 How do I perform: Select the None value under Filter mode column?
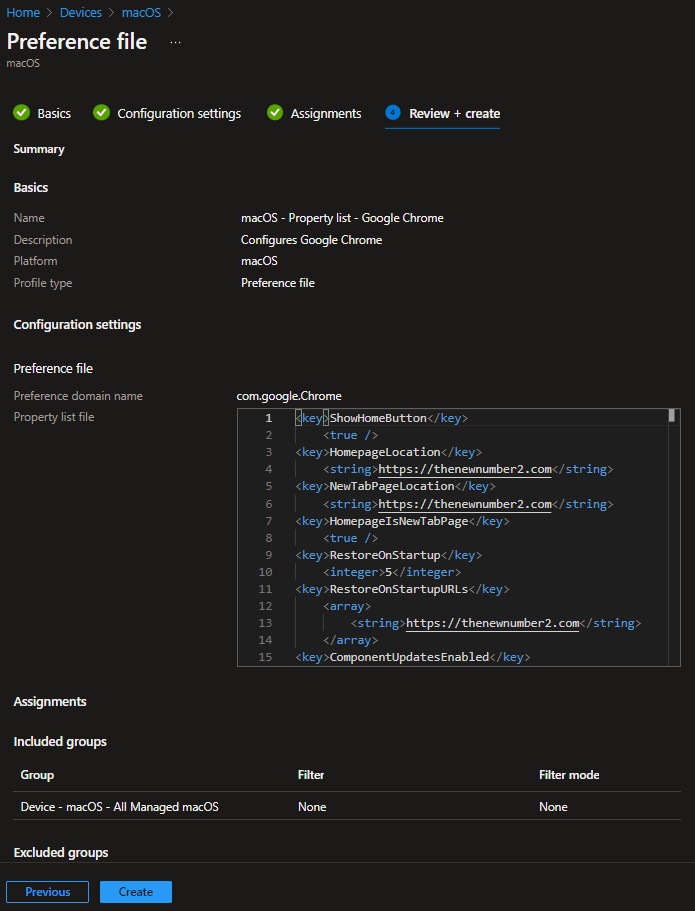553,807
